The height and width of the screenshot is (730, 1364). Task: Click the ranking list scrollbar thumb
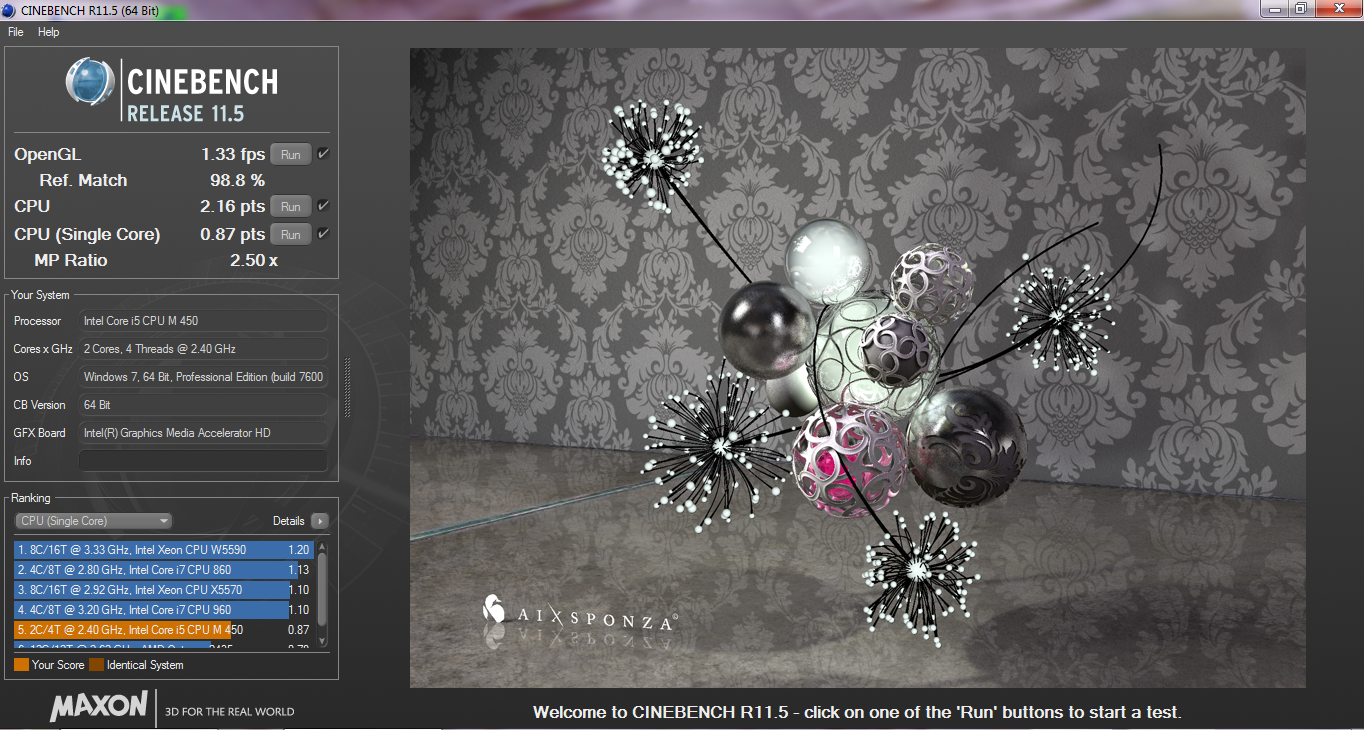(x=322, y=588)
